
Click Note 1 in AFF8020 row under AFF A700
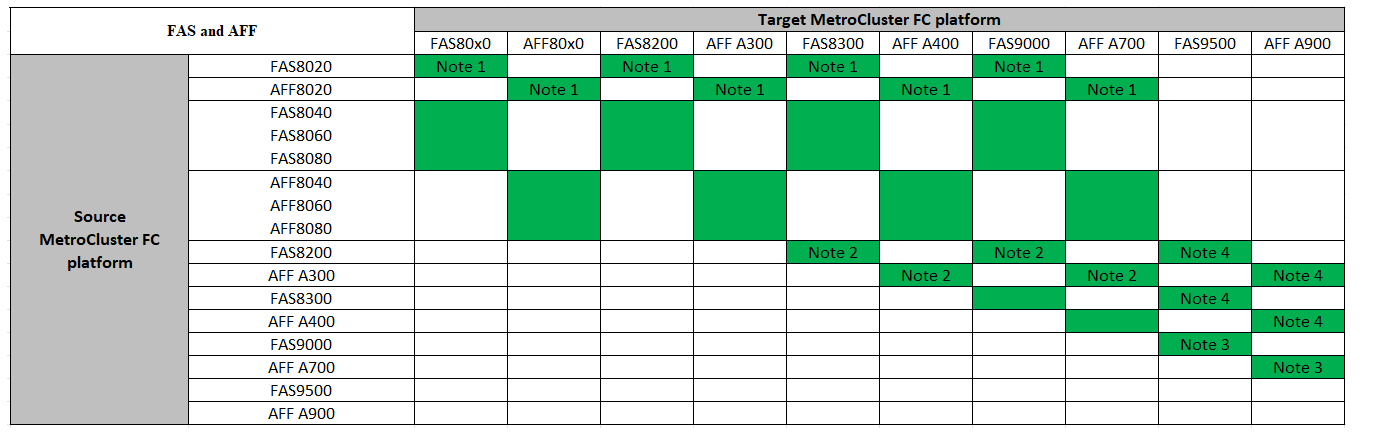coord(1111,89)
